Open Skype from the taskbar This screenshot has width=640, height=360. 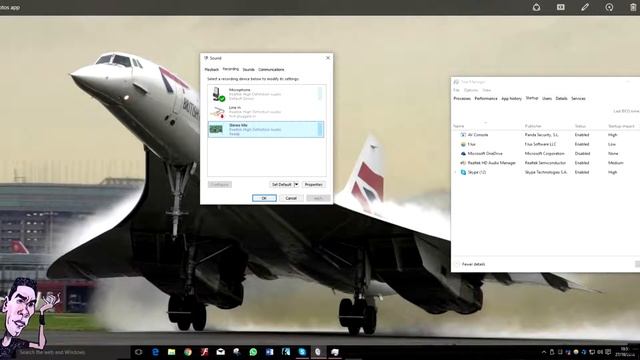302,352
